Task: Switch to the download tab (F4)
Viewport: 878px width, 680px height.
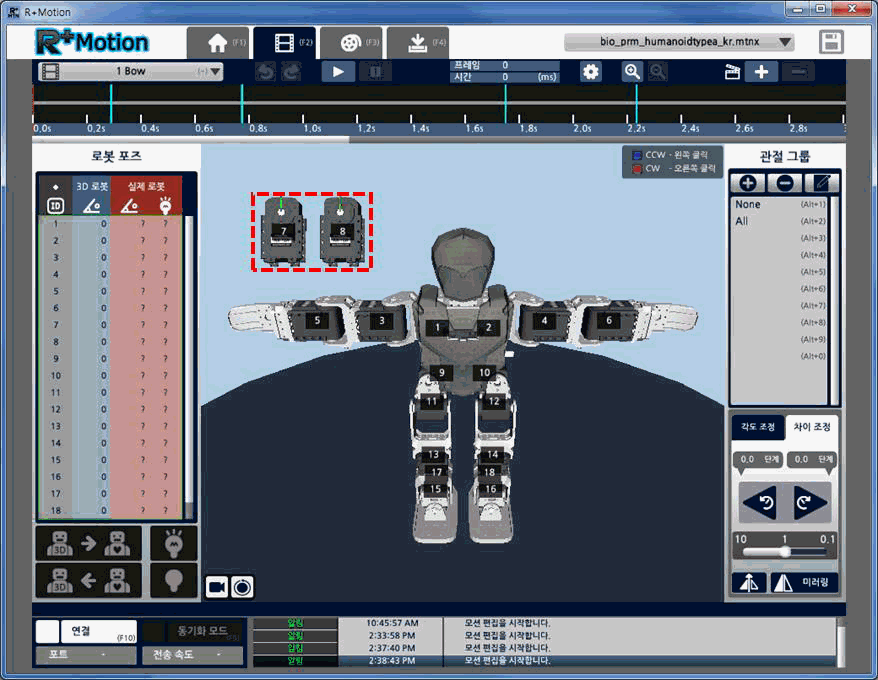Action: 416,43
